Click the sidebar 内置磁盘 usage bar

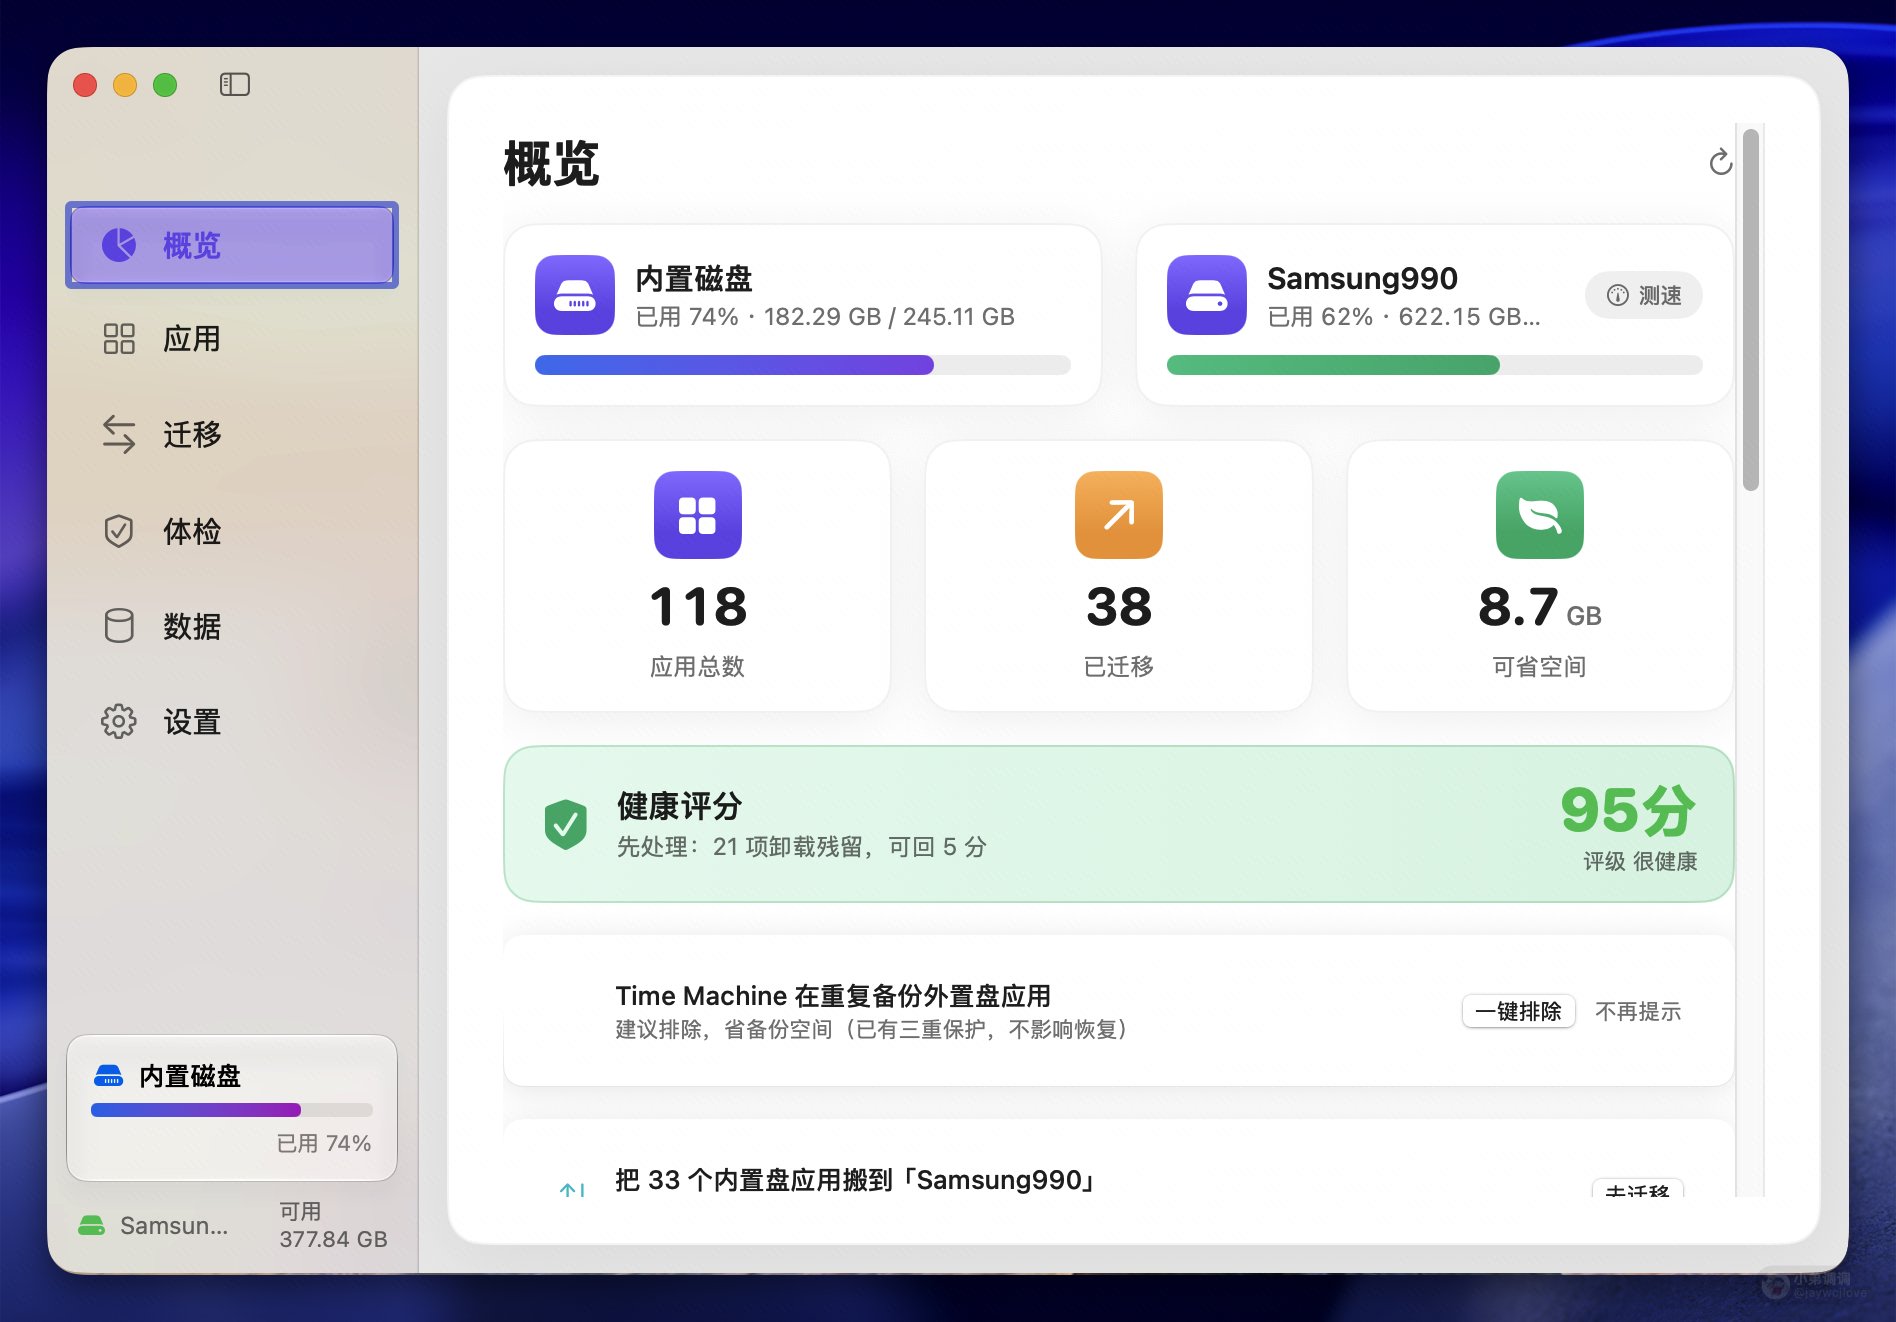(x=232, y=1110)
